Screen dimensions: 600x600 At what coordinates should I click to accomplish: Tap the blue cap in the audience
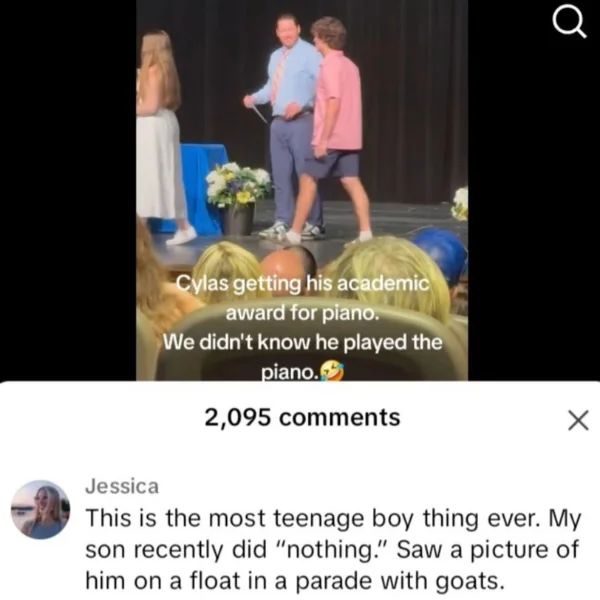[x=440, y=253]
